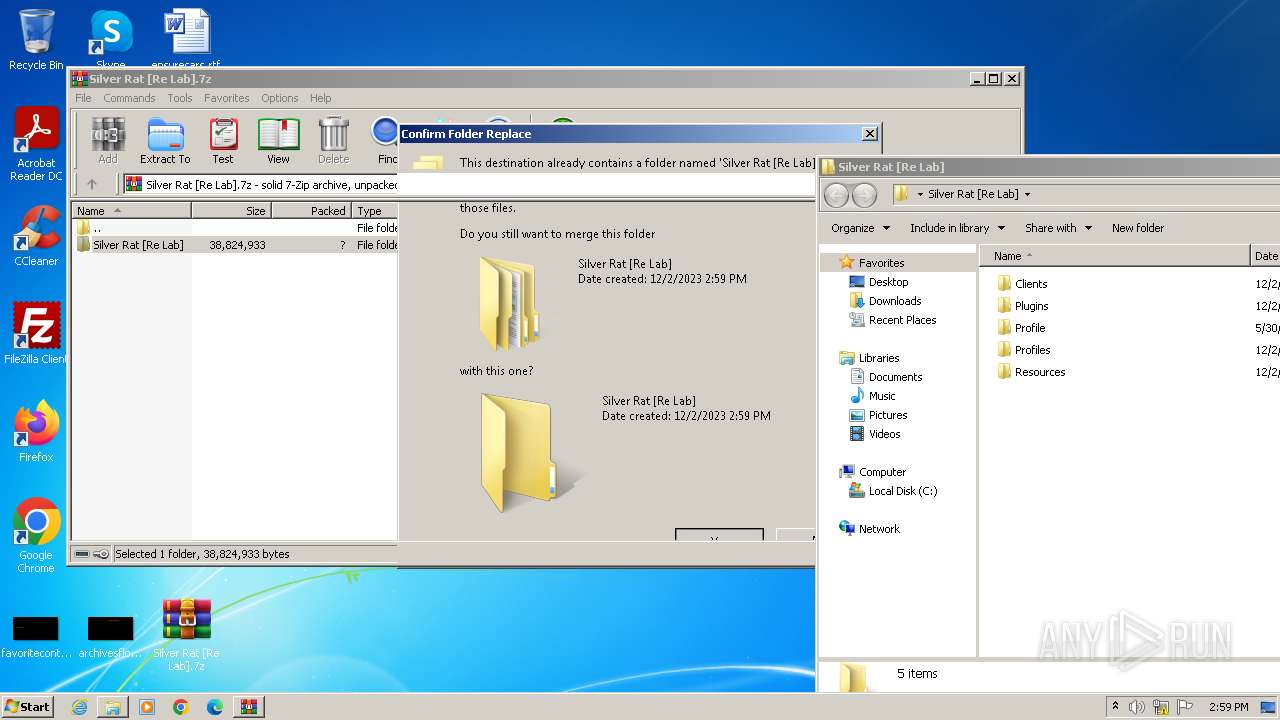Expand the Include in library dropdown

click(x=957, y=228)
